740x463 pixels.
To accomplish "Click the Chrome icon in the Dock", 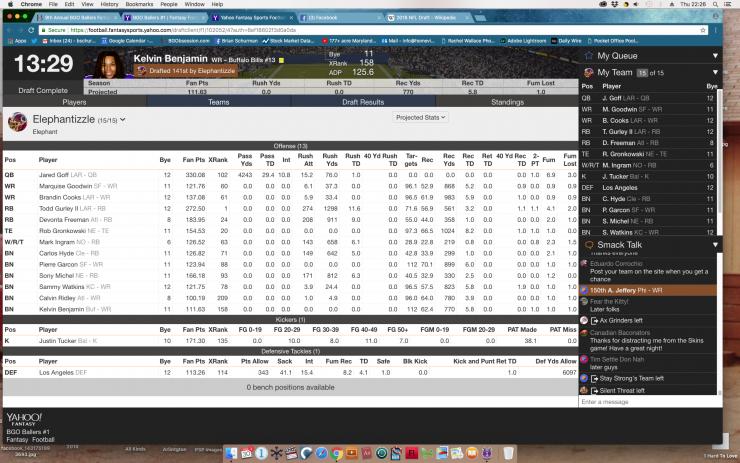I will [x=336, y=454].
